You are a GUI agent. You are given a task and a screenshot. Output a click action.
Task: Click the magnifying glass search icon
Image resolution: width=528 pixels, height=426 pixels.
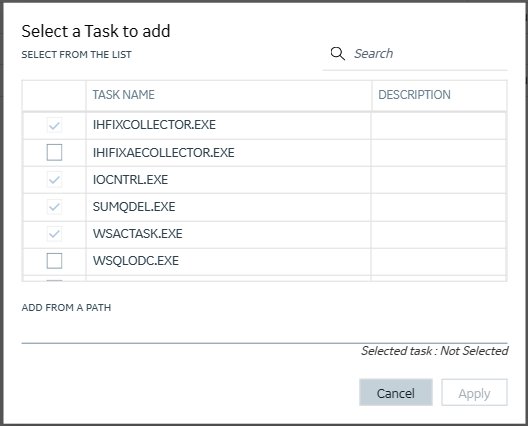337,54
